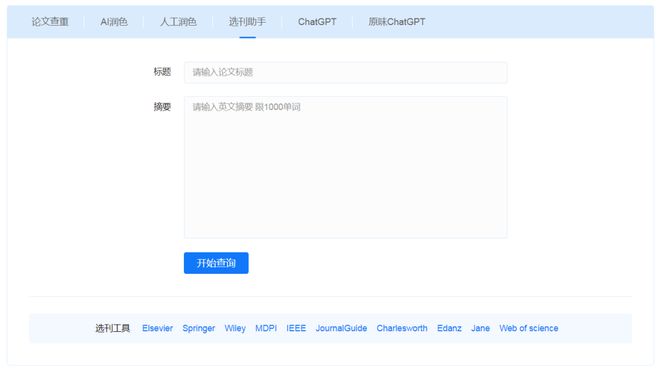Click inside the English abstract textarea
Screen dimensions: 660x371
point(346,167)
